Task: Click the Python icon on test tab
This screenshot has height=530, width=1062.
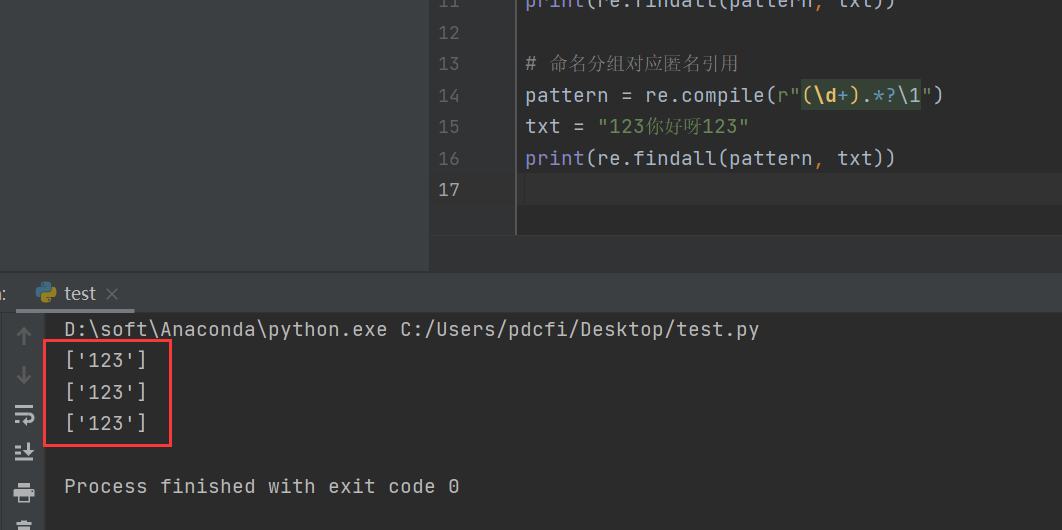Action: click(x=46, y=292)
